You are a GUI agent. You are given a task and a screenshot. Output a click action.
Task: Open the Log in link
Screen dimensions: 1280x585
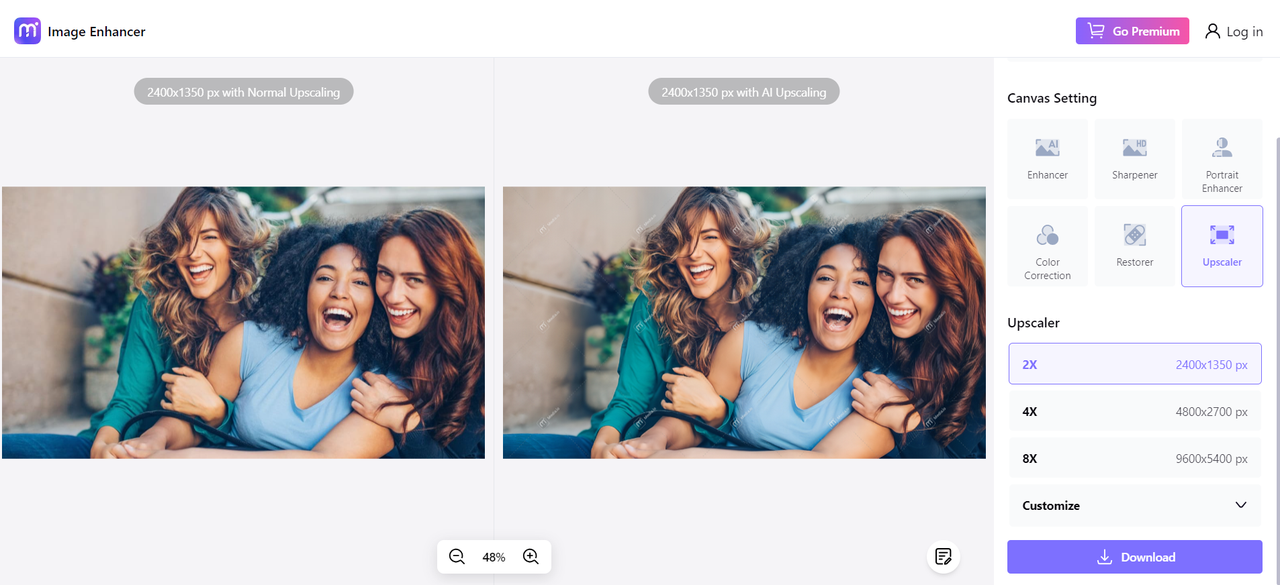coord(1234,31)
